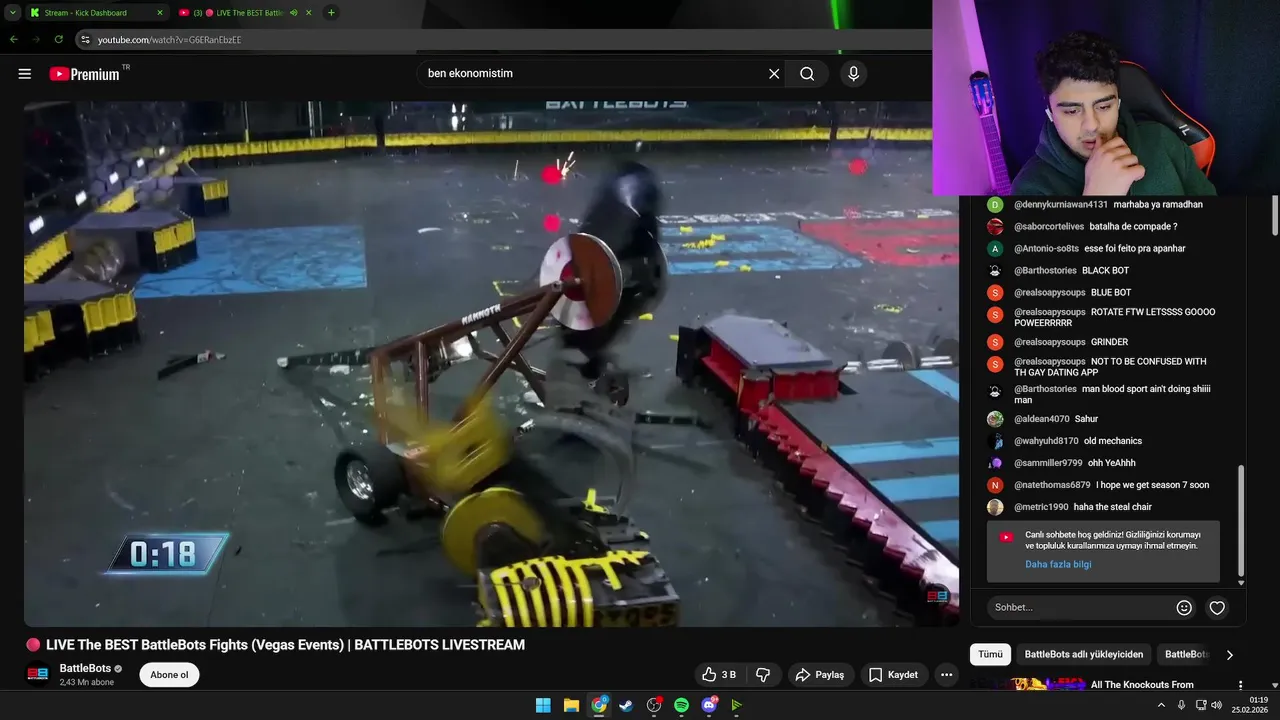Show more filter chips with the right arrow
Viewport: 1280px width, 720px height.
coord(1229,655)
